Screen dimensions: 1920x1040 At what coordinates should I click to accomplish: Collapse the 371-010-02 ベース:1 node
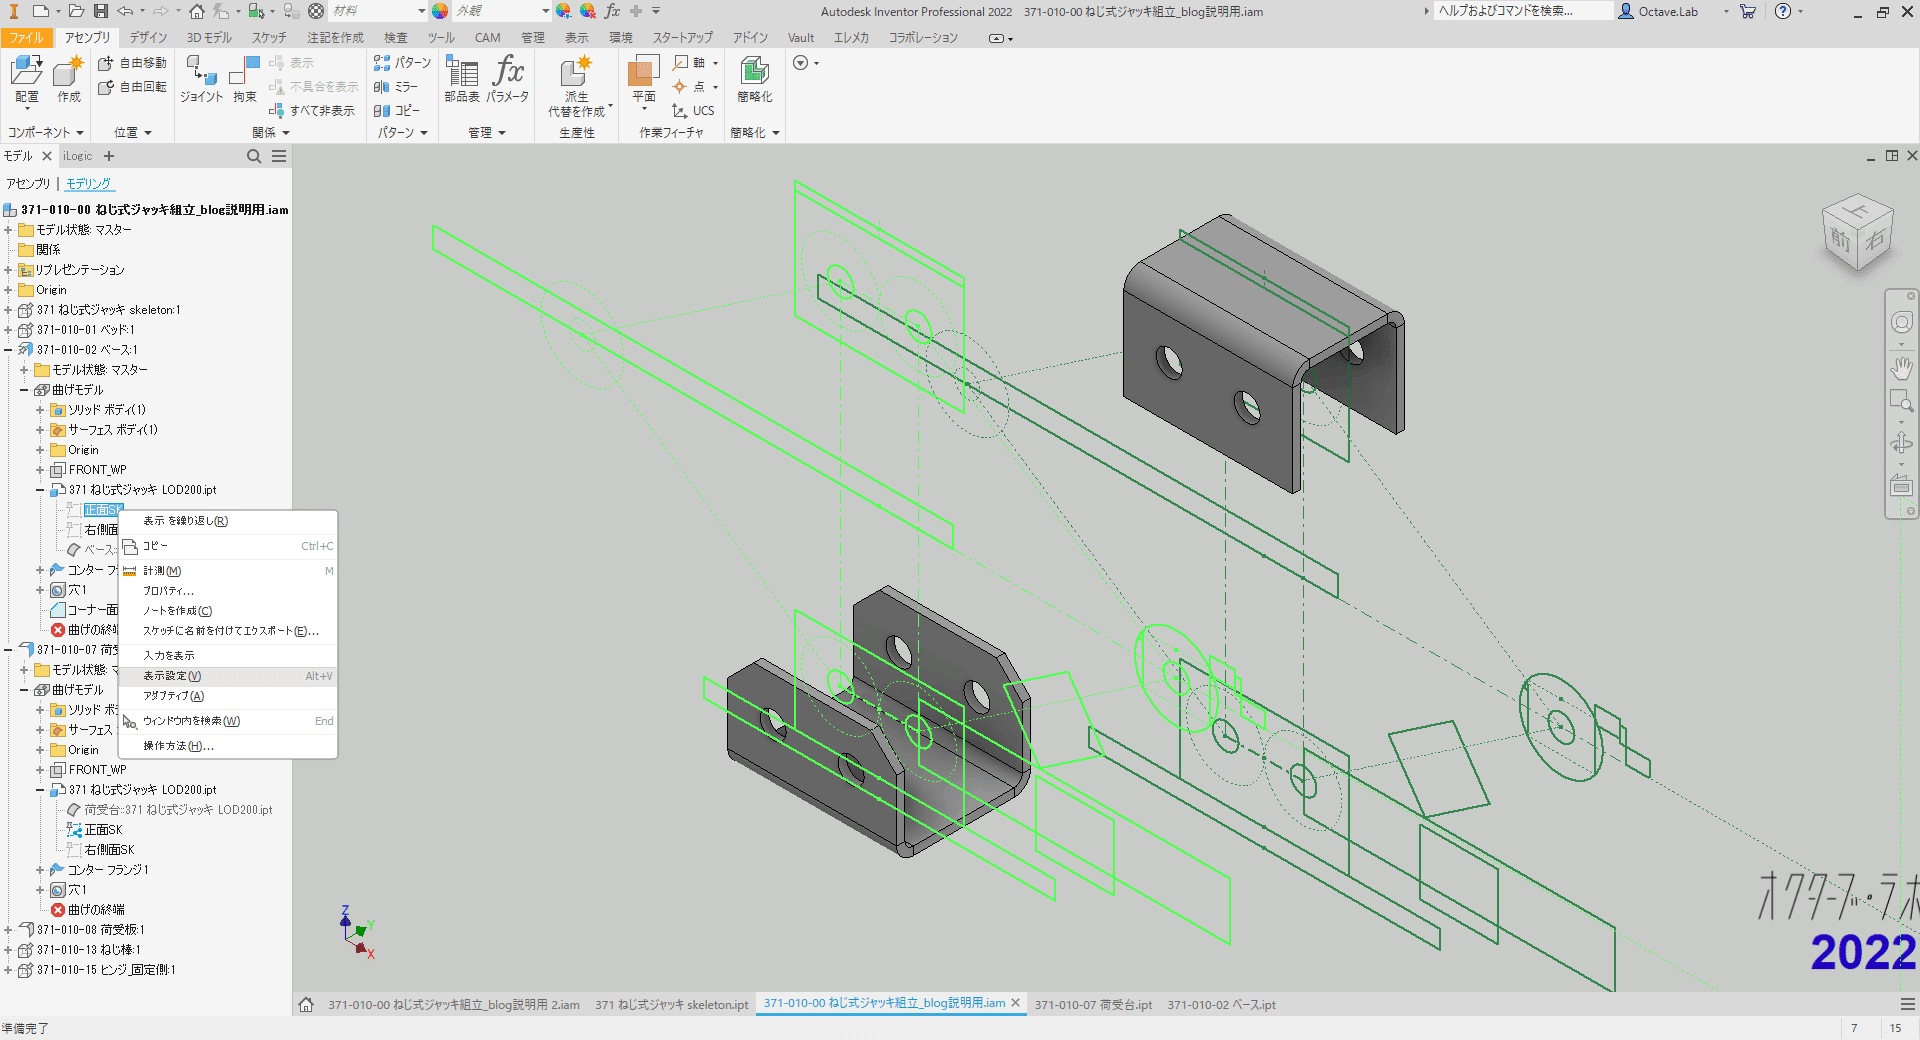[x=8, y=350]
